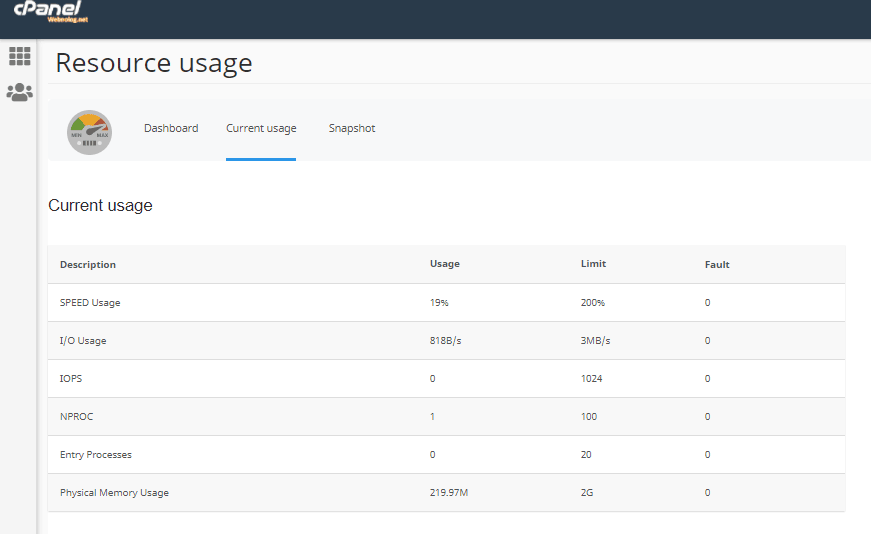Click the resource usage gauge icon

(x=89, y=132)
